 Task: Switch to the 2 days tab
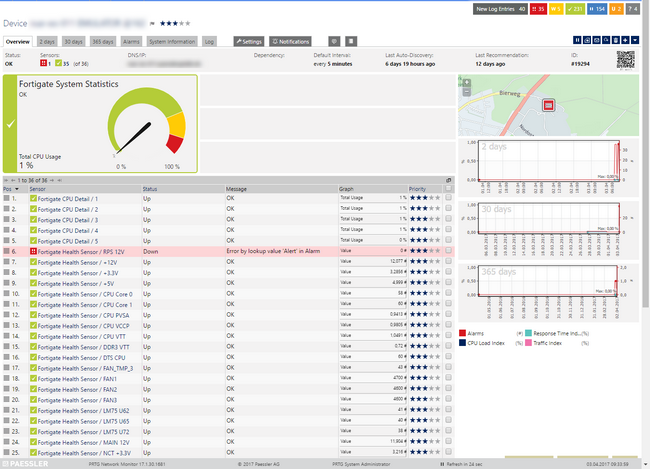coord(47,41)
